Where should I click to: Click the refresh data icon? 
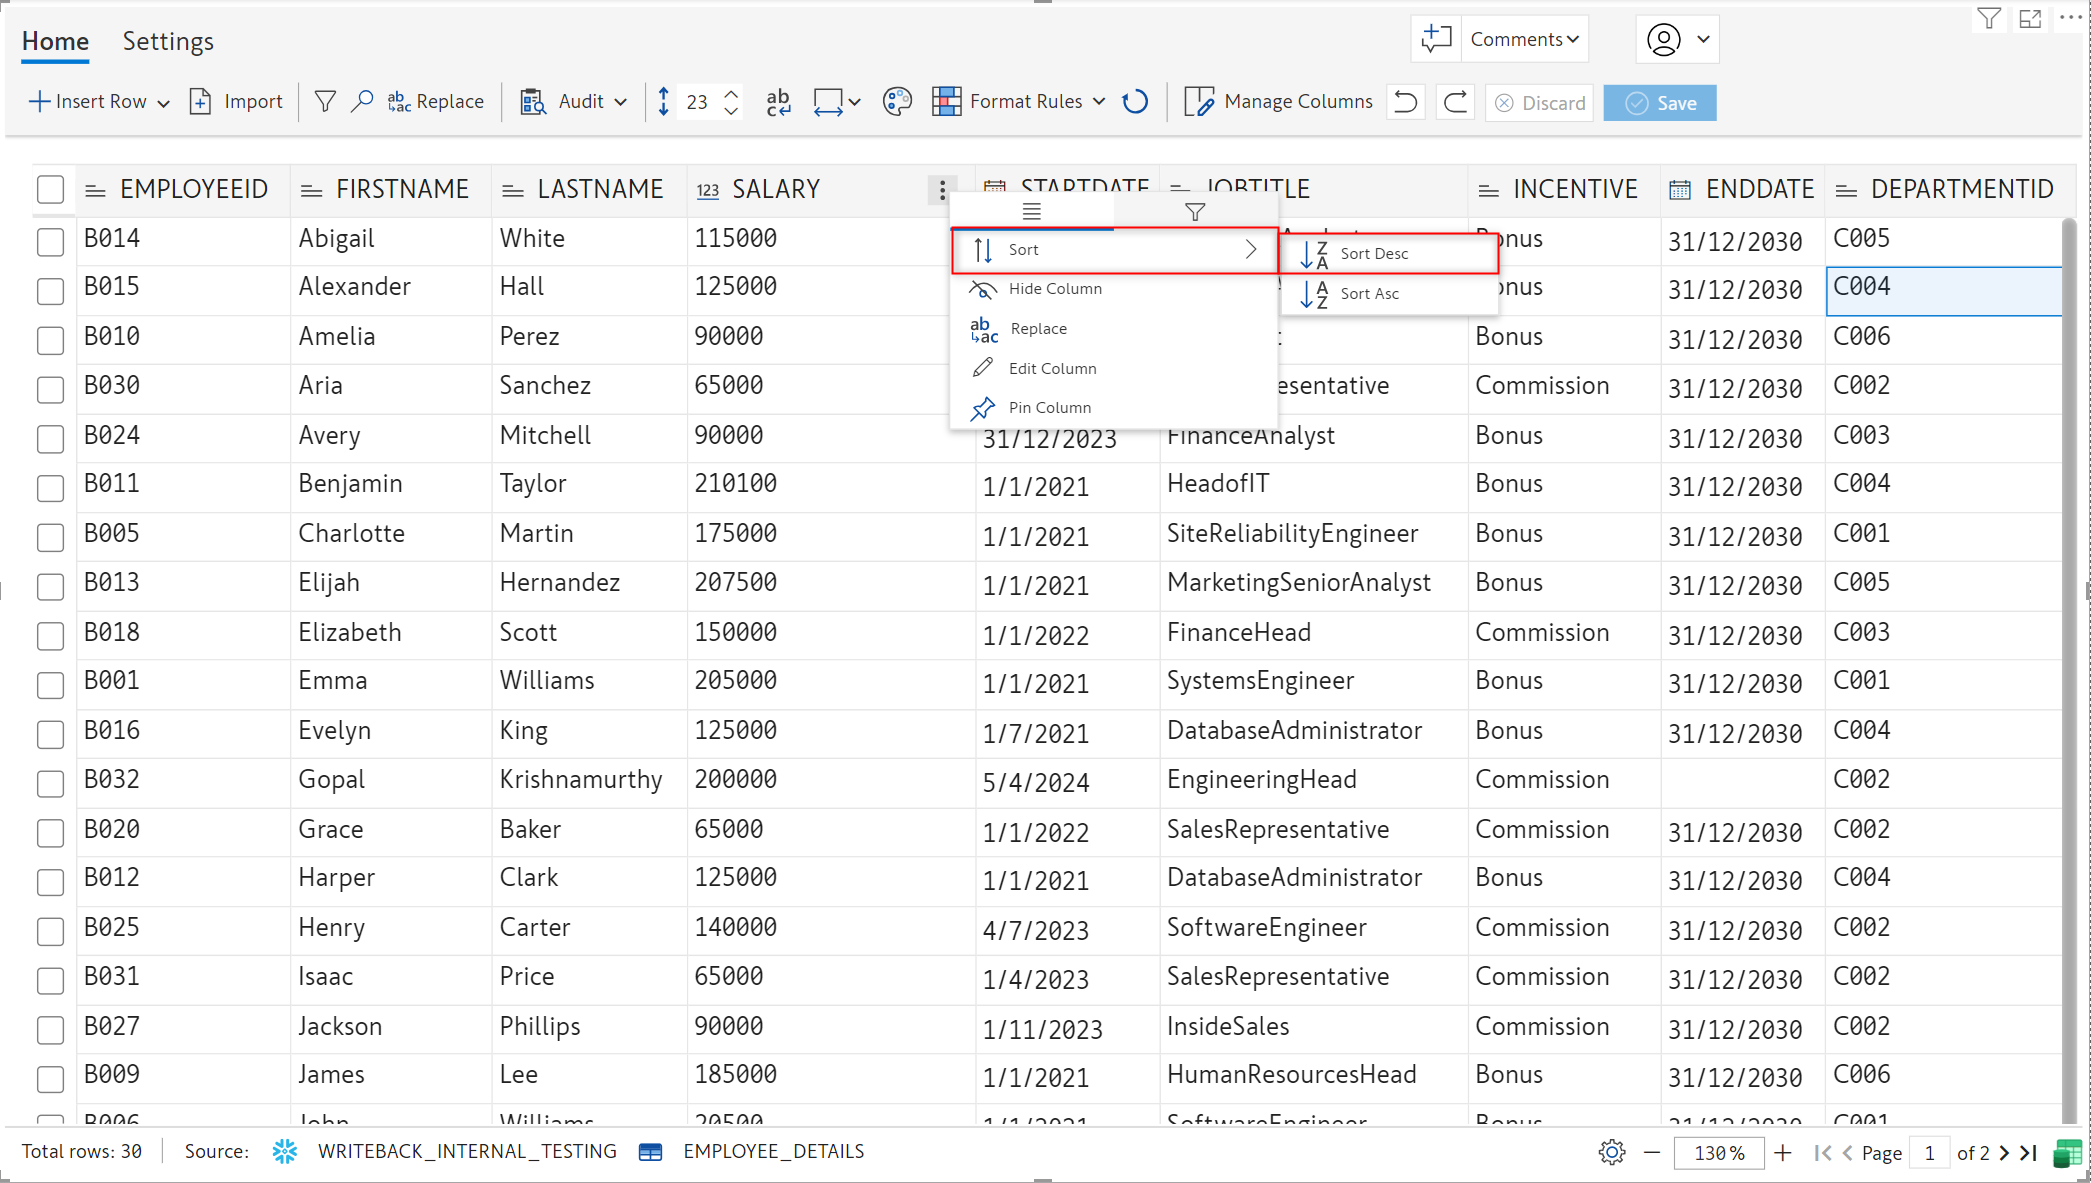tap(1135, 102)
